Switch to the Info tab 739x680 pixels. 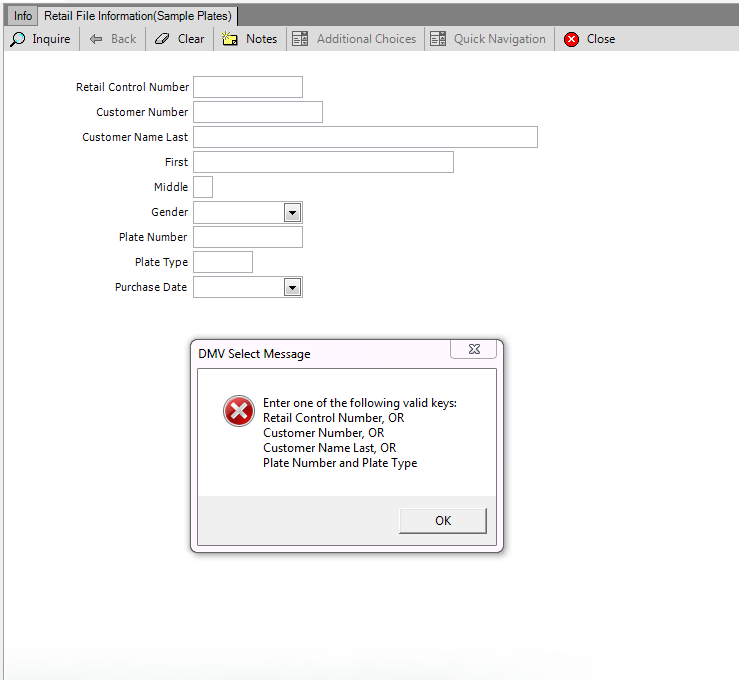click(x=22, y=16)
